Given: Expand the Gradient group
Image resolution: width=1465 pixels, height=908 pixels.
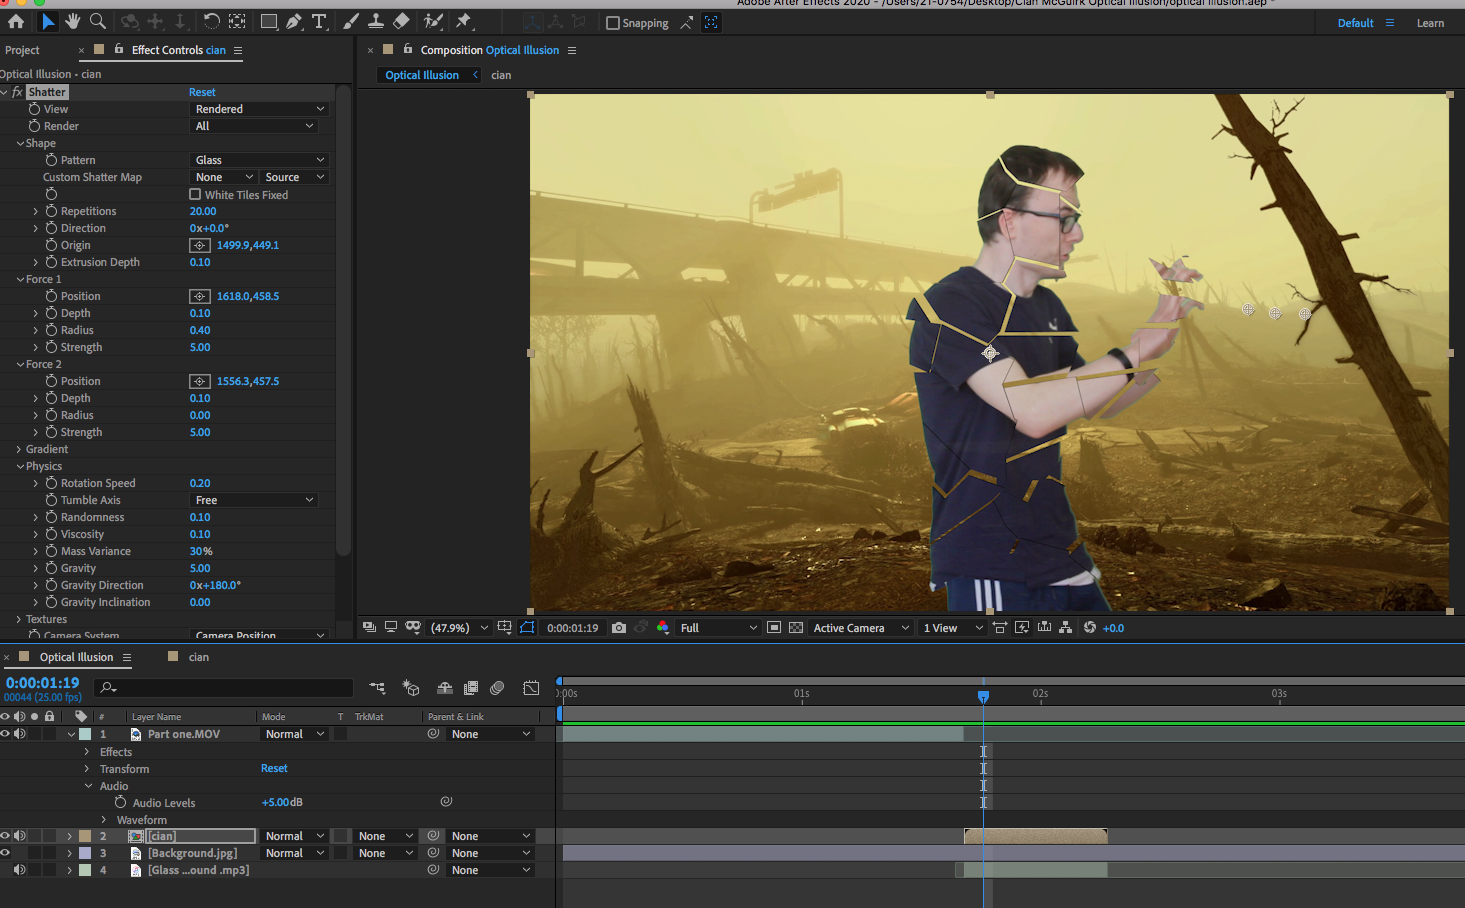Looking at the screenshot, I should (20, 449).
